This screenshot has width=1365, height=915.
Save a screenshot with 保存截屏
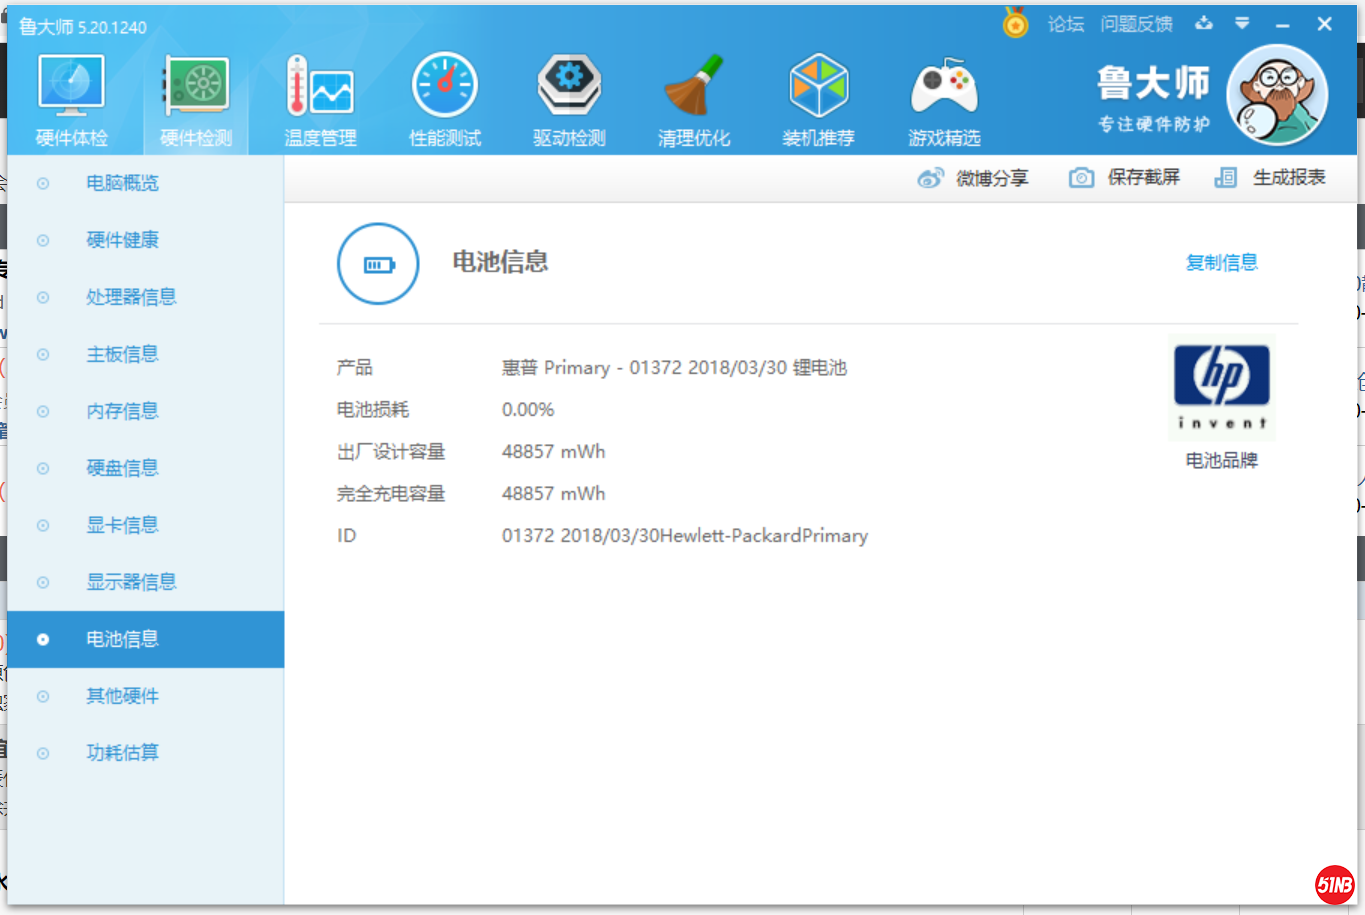[x=1125, y=178]
